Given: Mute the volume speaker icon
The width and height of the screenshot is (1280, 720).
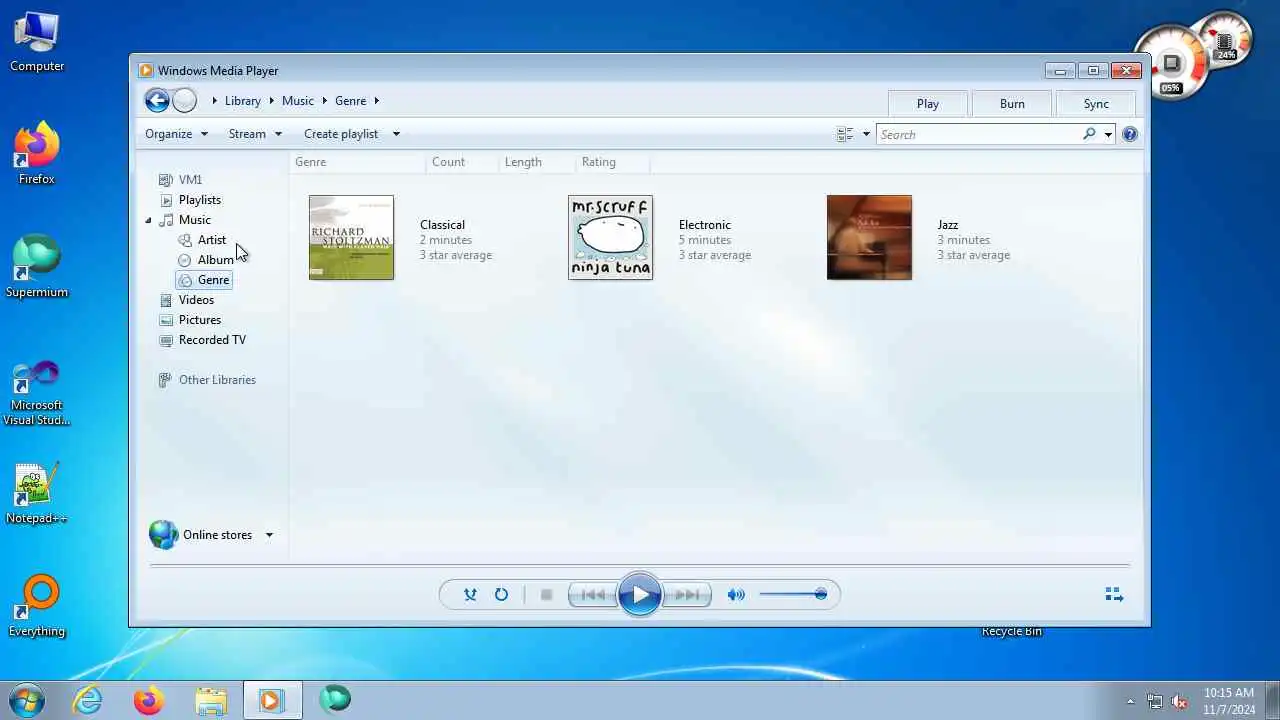Looking at the screenshot, I should 736,594.
